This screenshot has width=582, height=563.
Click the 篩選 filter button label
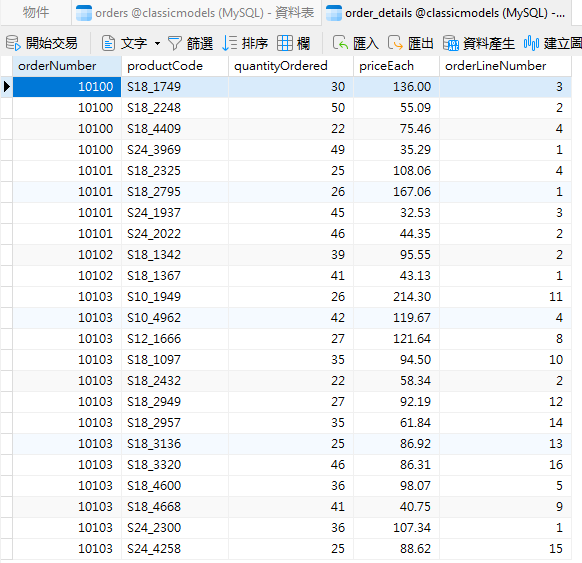(200, 44)
